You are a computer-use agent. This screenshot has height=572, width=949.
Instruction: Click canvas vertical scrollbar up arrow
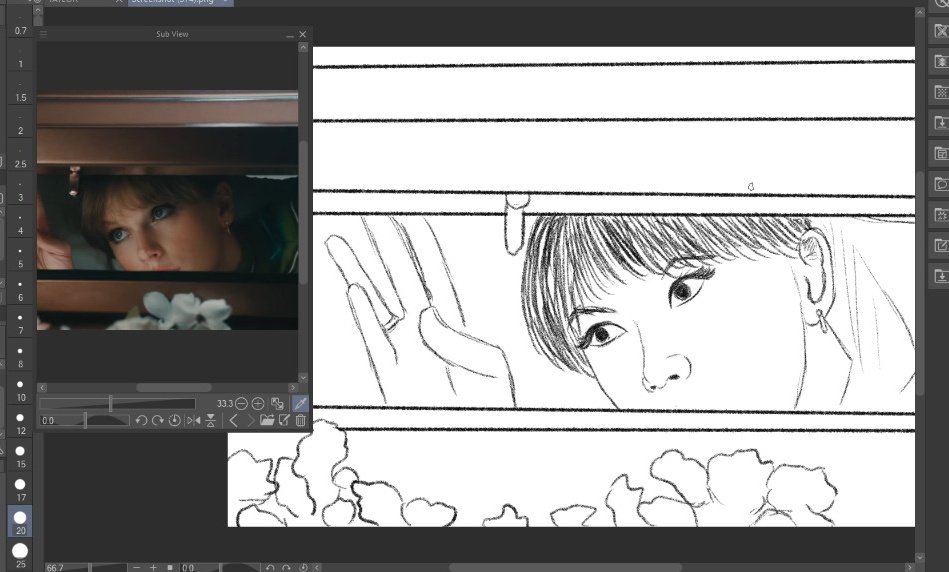[920, 12]
